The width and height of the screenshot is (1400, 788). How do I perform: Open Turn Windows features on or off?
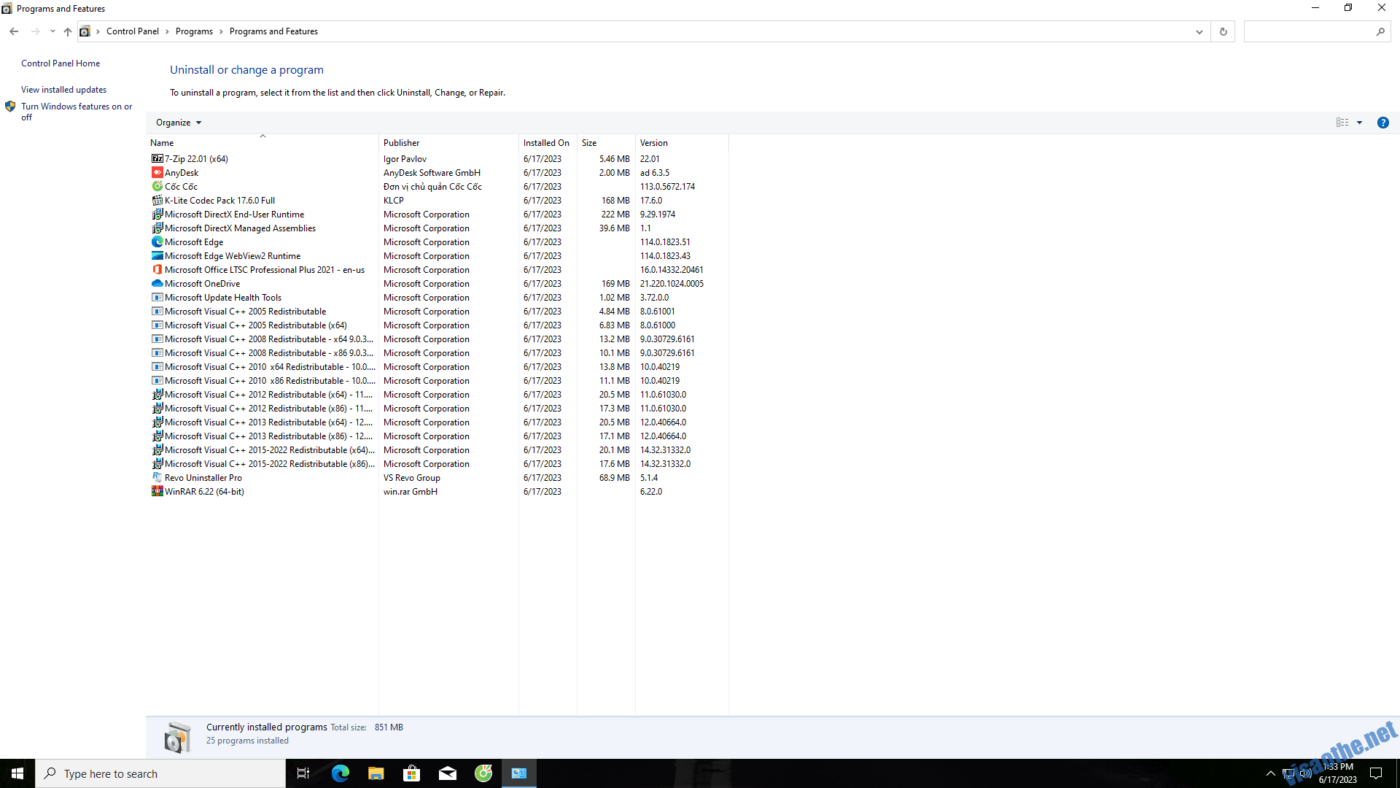(x=77, y=111)
